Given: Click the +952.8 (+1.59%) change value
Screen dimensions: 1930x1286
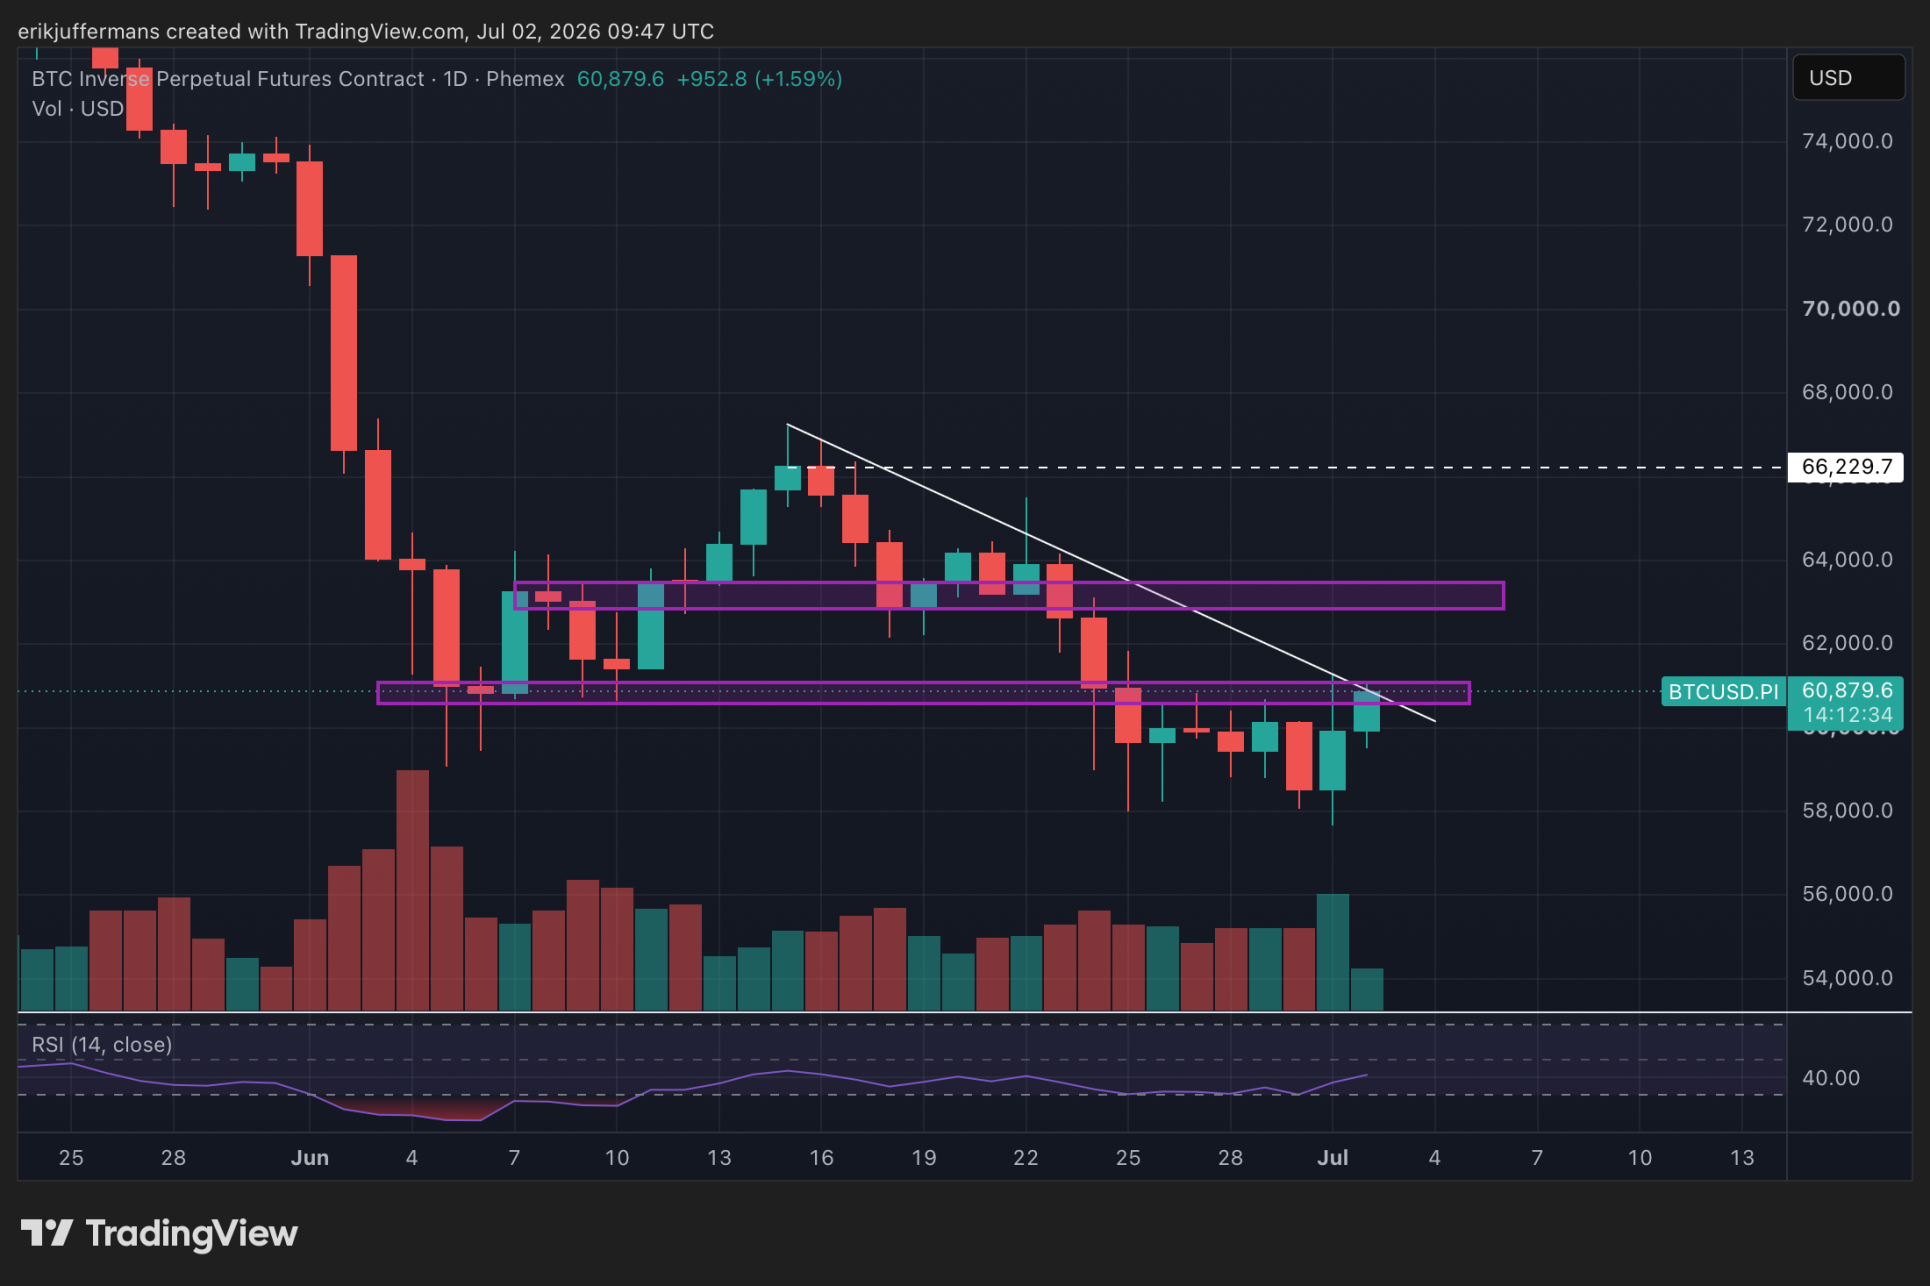Looking at the screenshot, I should tap(759, 79).
